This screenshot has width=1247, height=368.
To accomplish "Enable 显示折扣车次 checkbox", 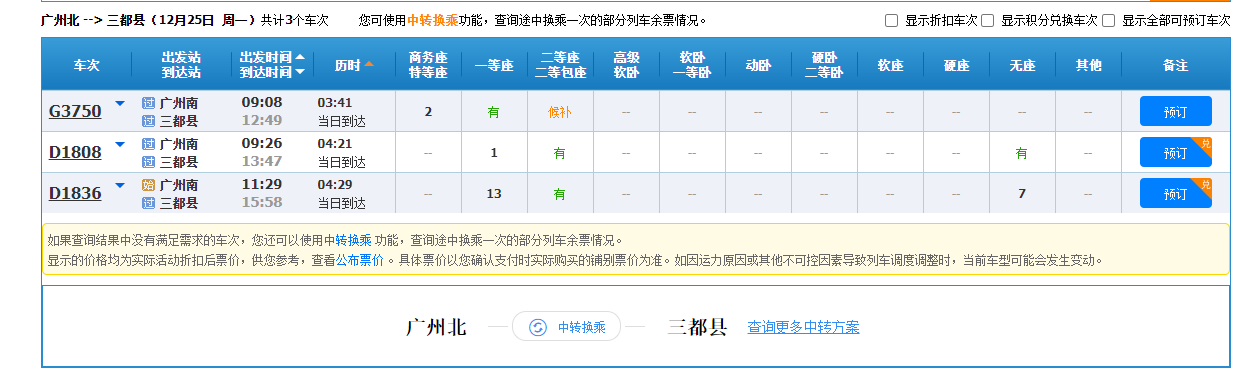I will click(x=892, y=20).
